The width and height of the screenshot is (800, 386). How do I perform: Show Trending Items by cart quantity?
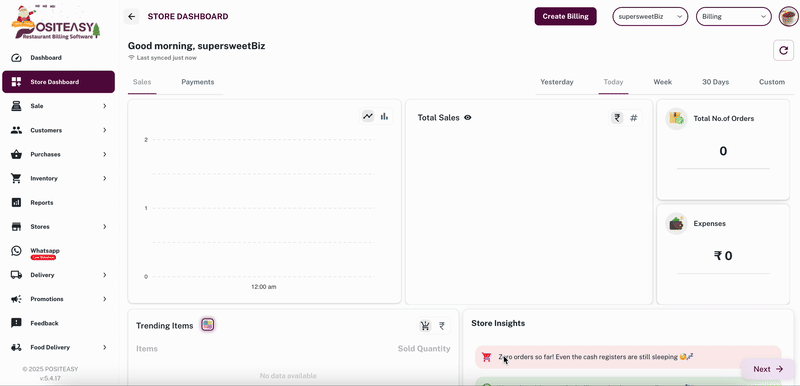click(x=425, y=325)
